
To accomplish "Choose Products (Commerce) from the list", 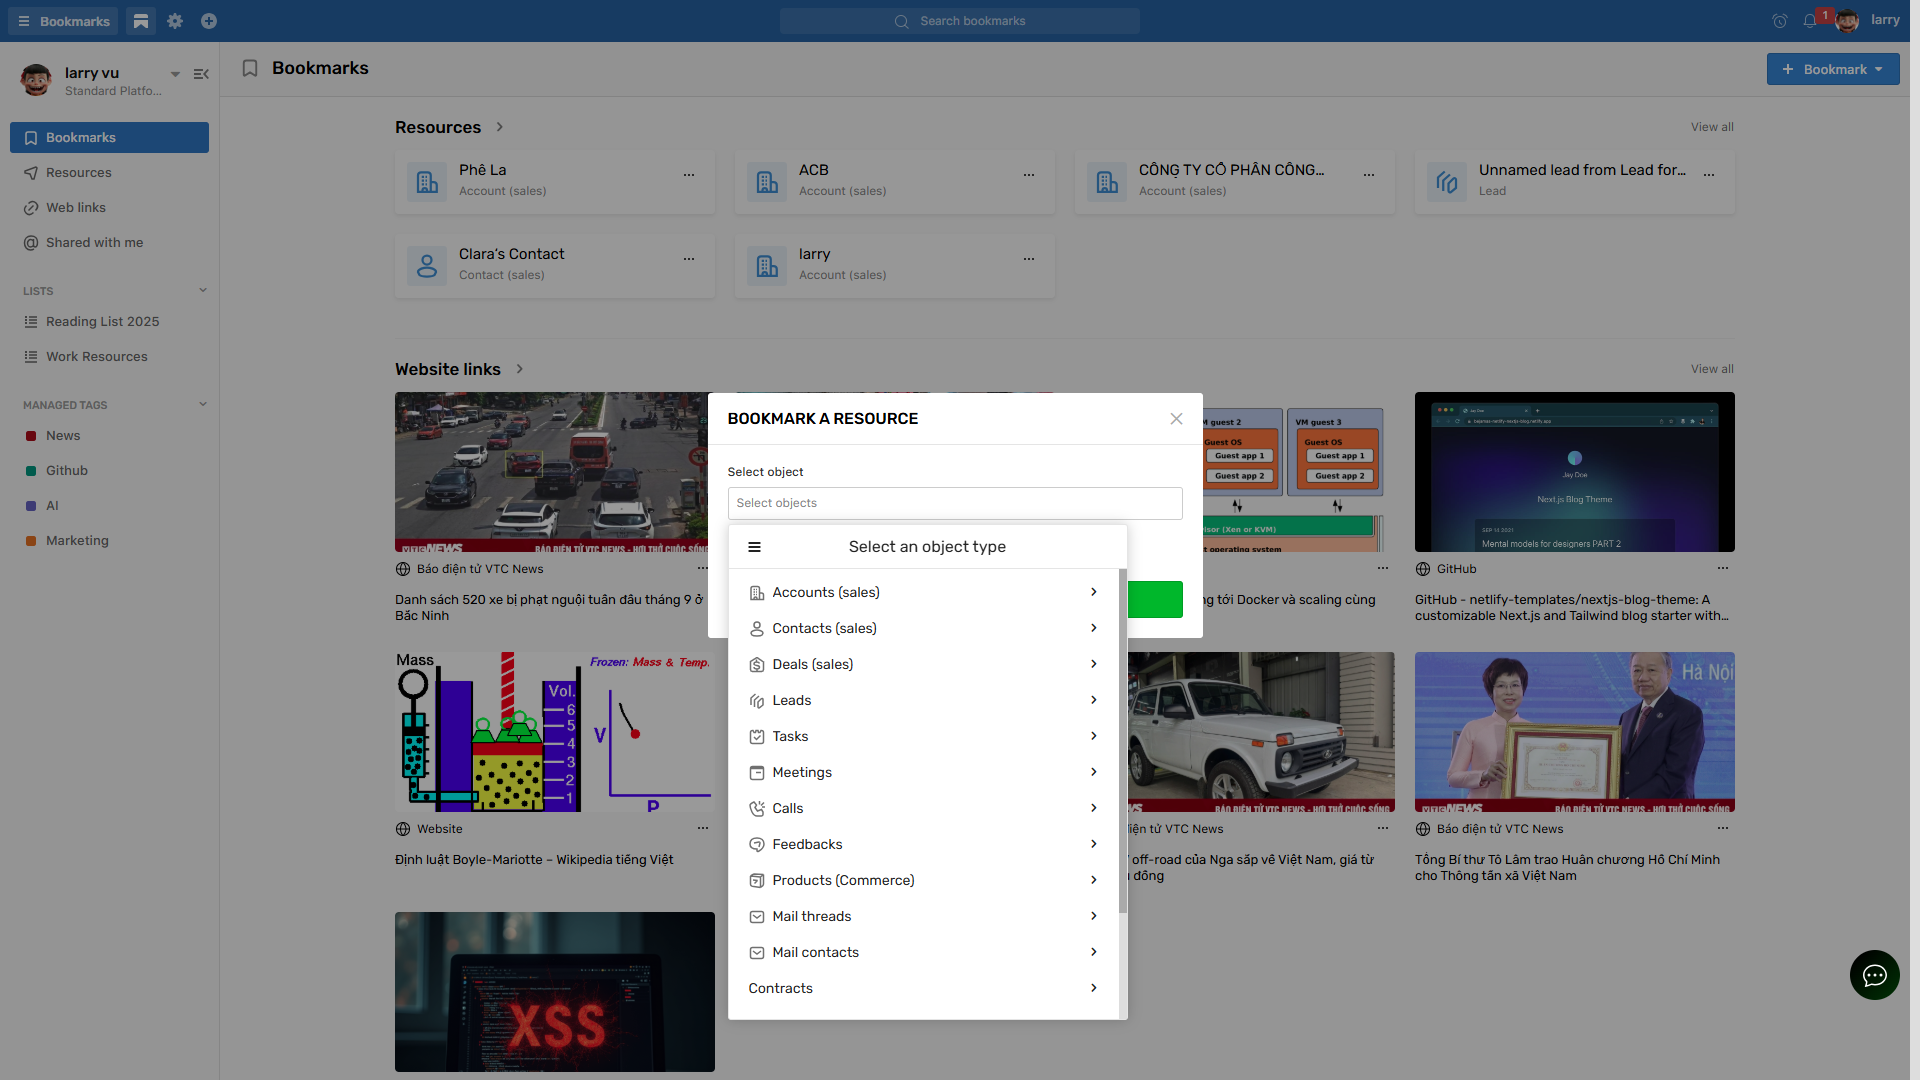I will pos(843,880).
